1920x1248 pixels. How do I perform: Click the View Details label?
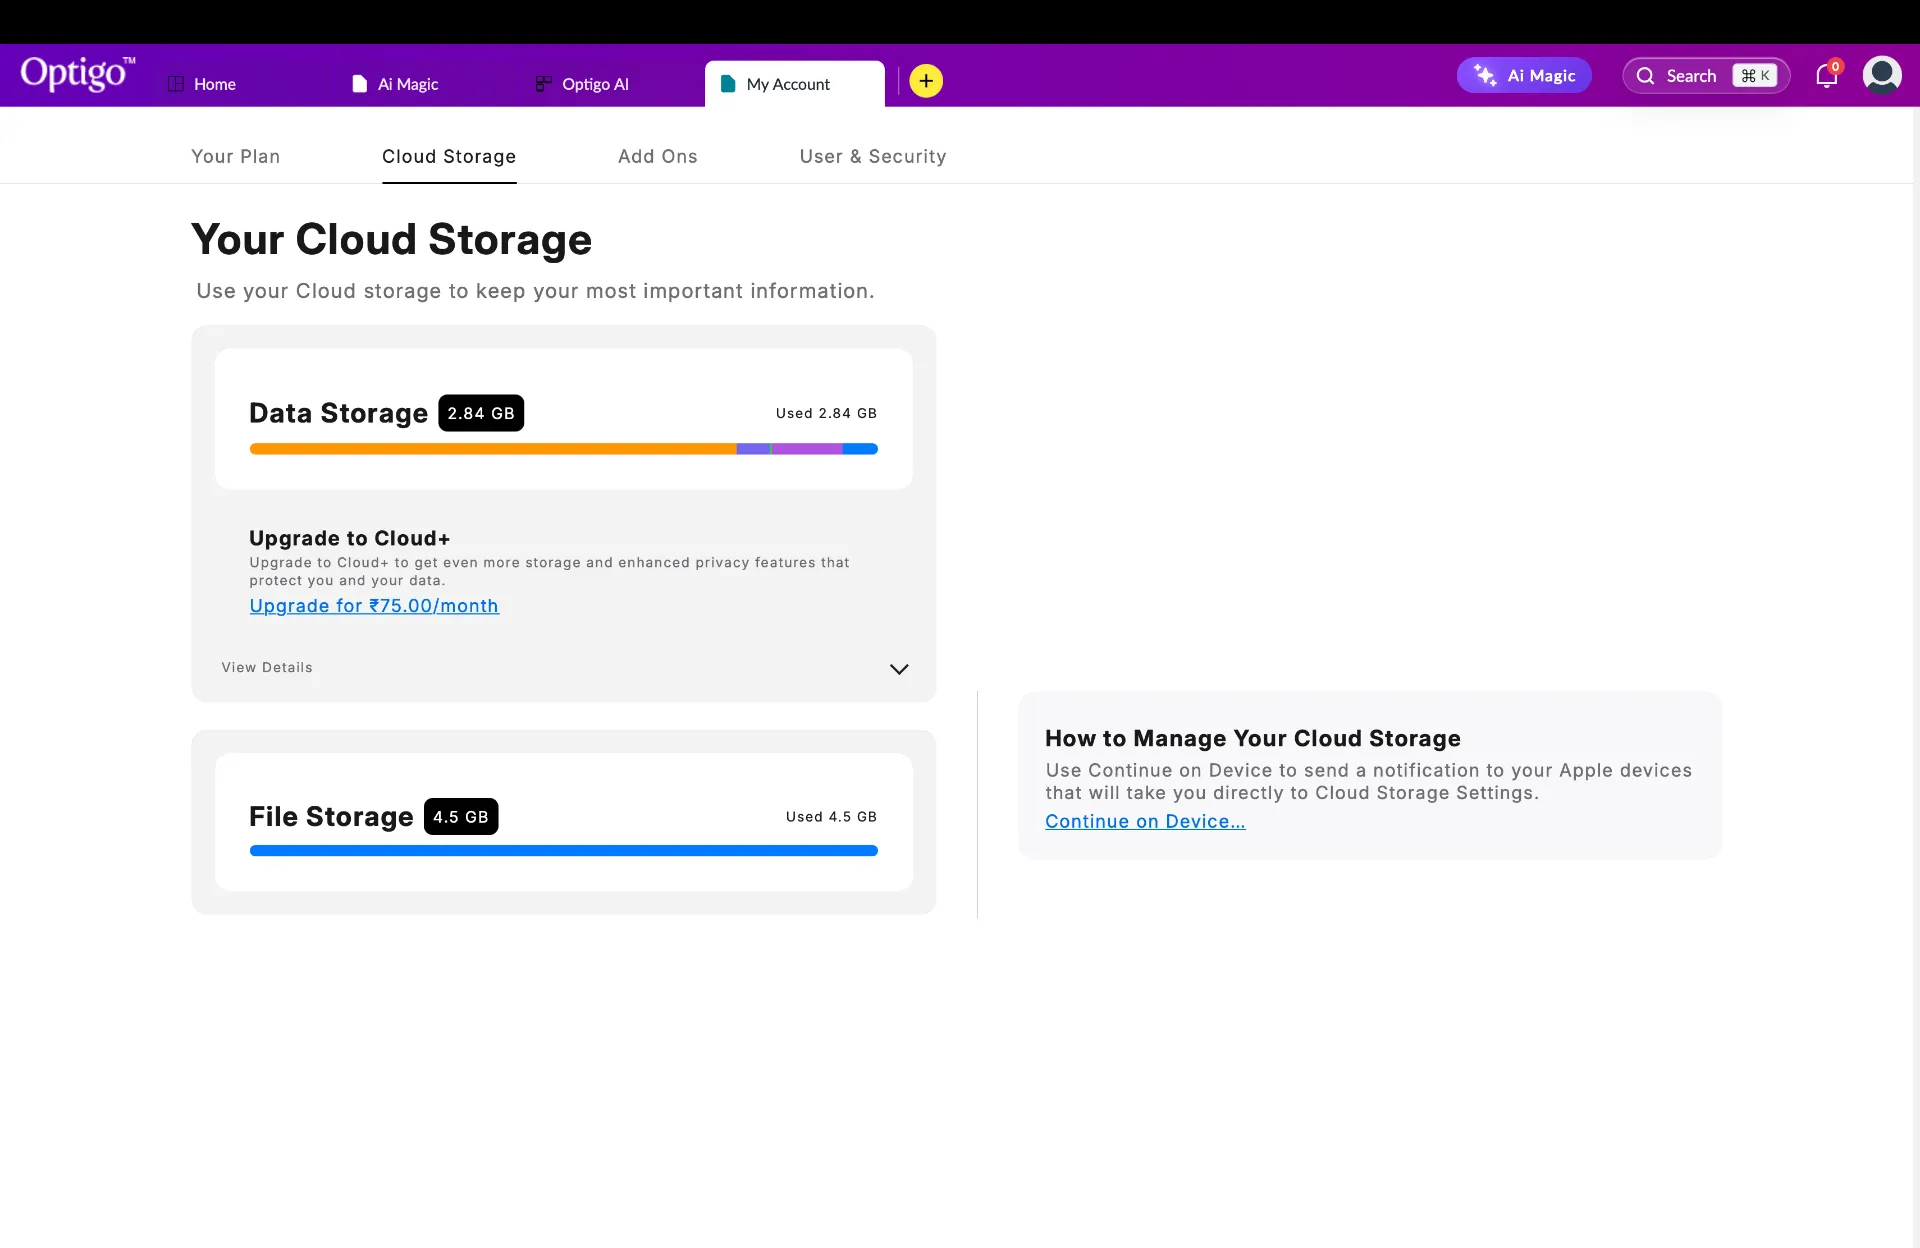(267, 667)
